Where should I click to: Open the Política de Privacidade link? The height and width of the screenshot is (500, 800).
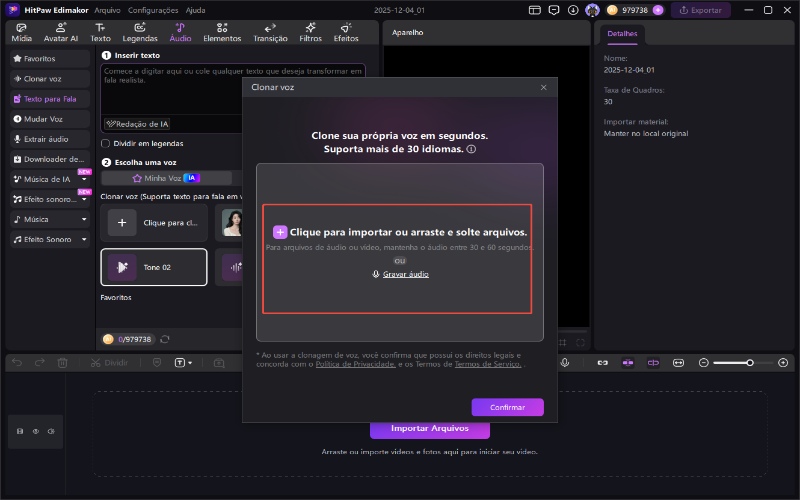click(x=354, y=365)
